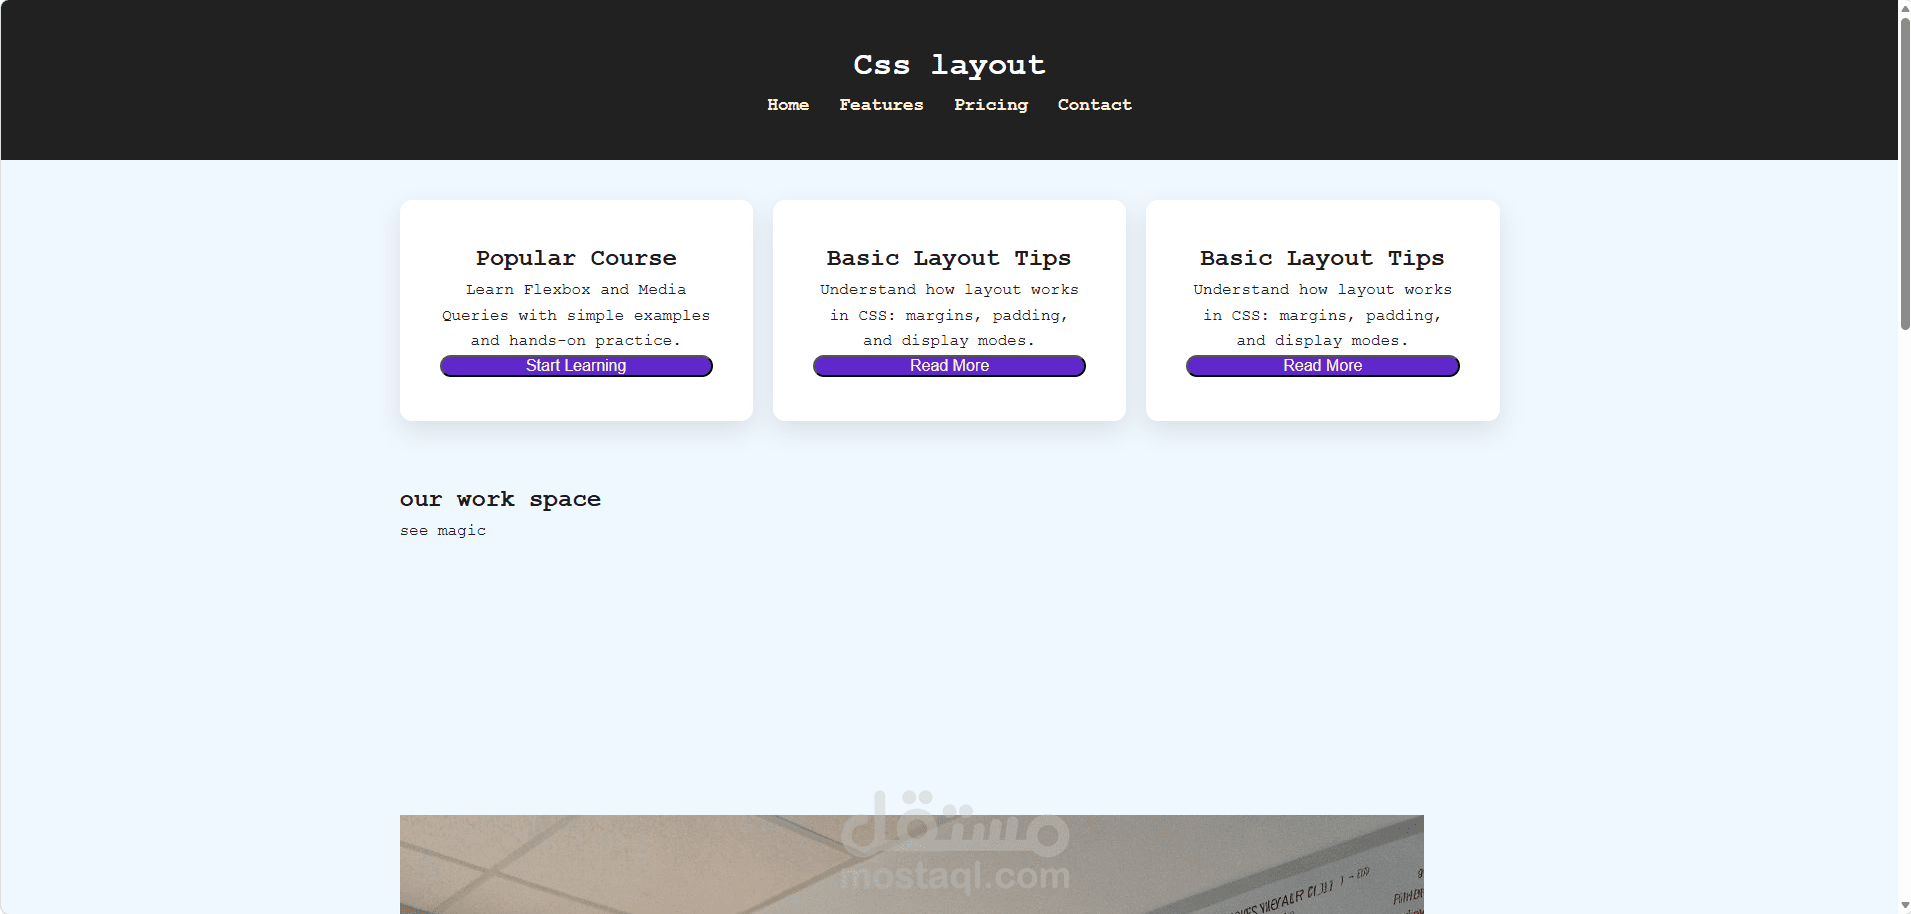Click the Popular Course description text
This screenshot has height=914, width=1911.
click(576, 315)
